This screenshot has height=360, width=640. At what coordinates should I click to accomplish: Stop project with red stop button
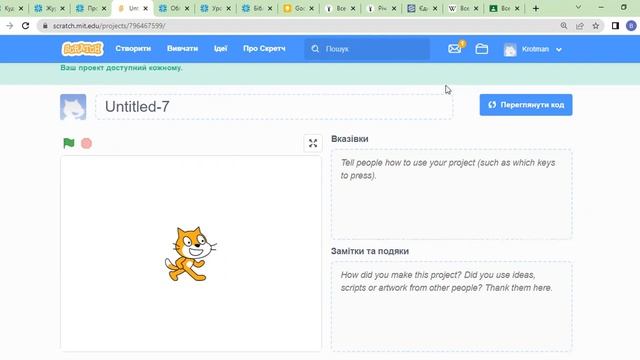(x=87, y=143)
